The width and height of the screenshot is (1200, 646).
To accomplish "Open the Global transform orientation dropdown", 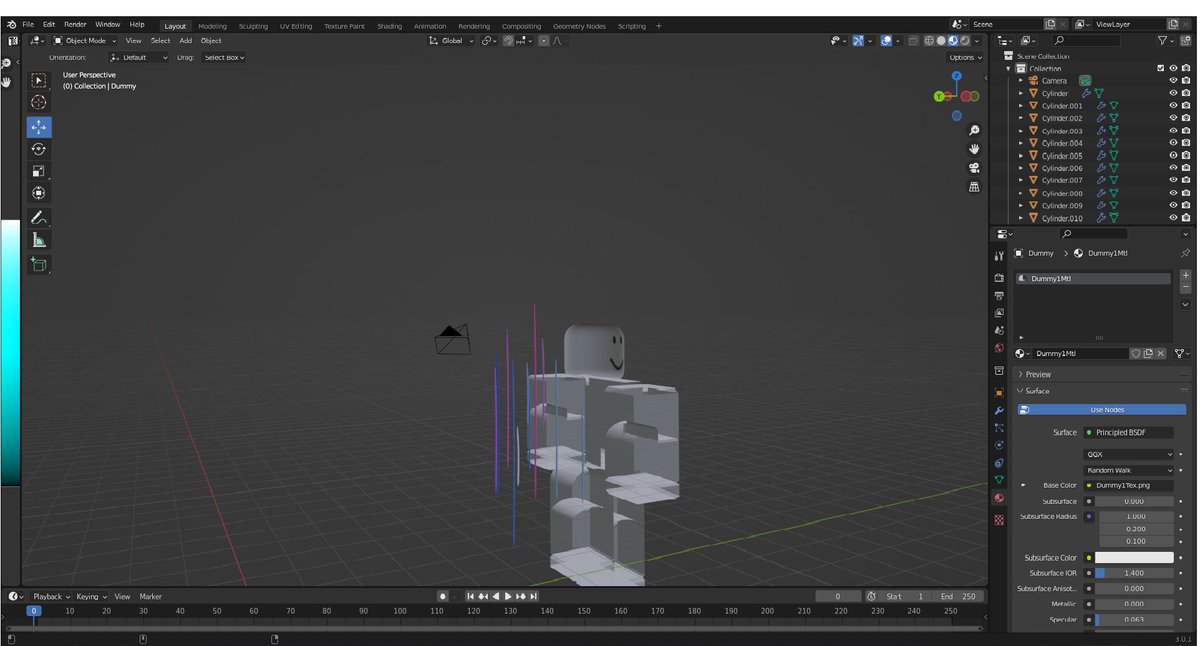I will 451,41.
